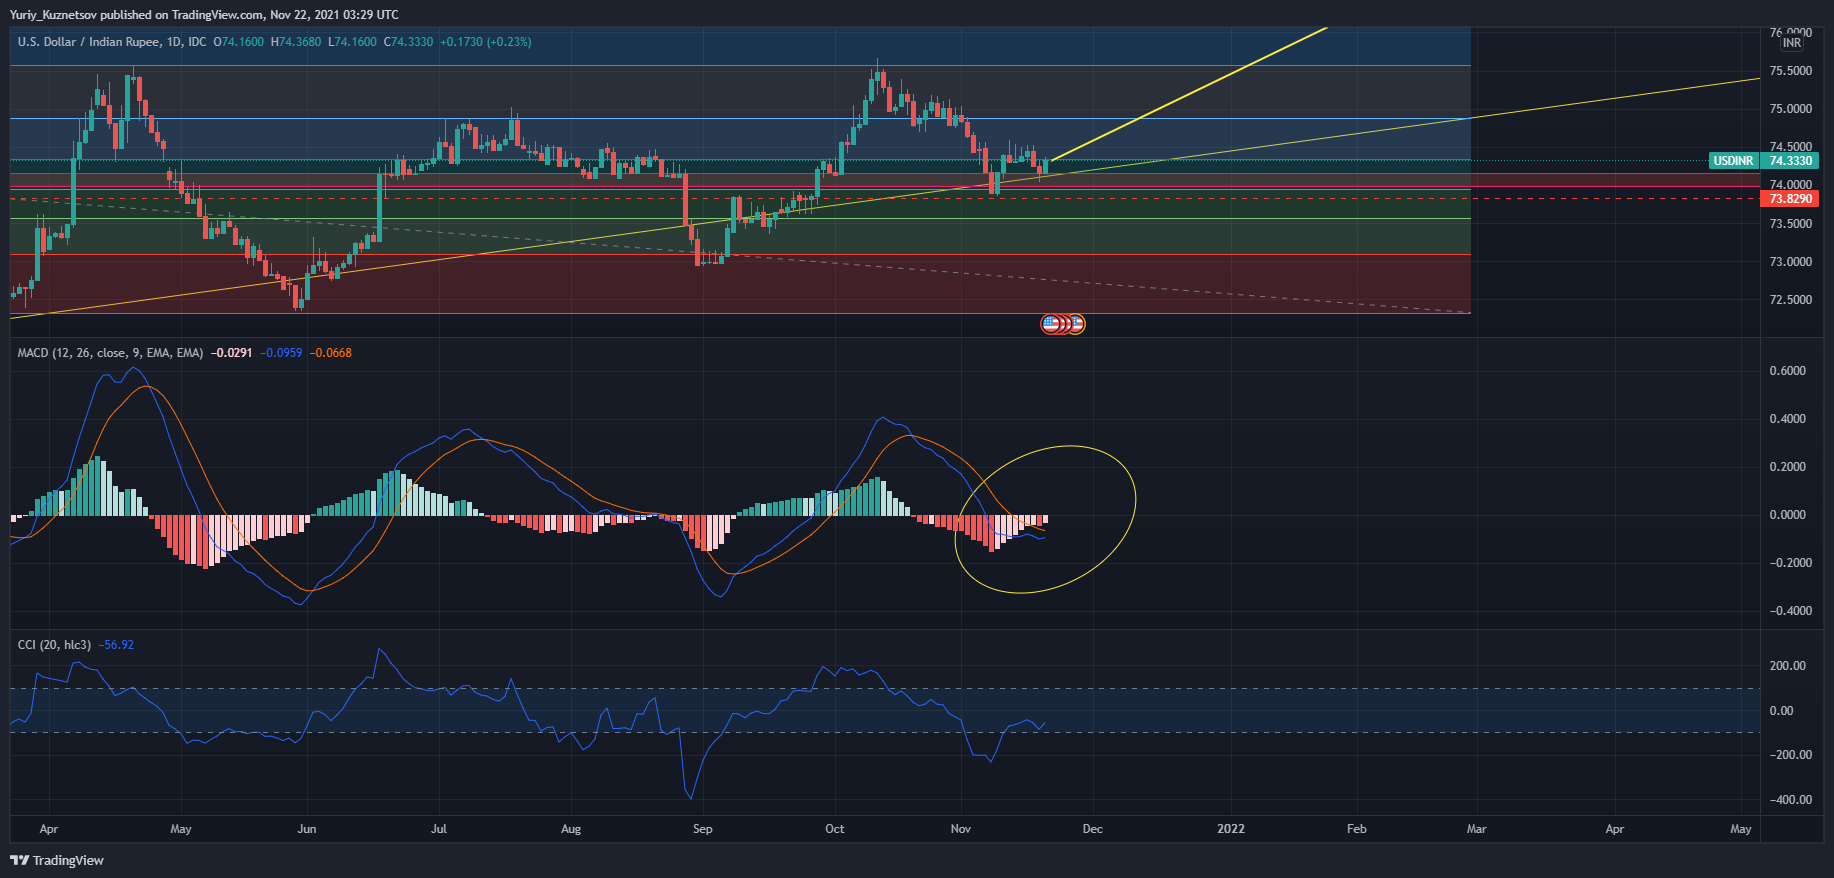Click the O74.1600 open price value
1834x878 pixels.
pyautogui.click(x=239, y=42)
